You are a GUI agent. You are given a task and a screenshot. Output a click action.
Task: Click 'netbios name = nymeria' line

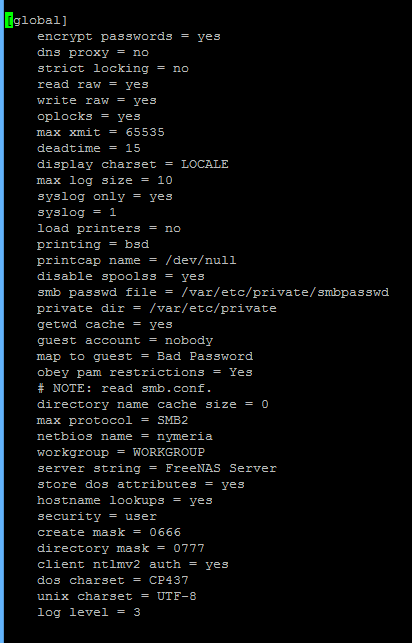click(125, 436)
